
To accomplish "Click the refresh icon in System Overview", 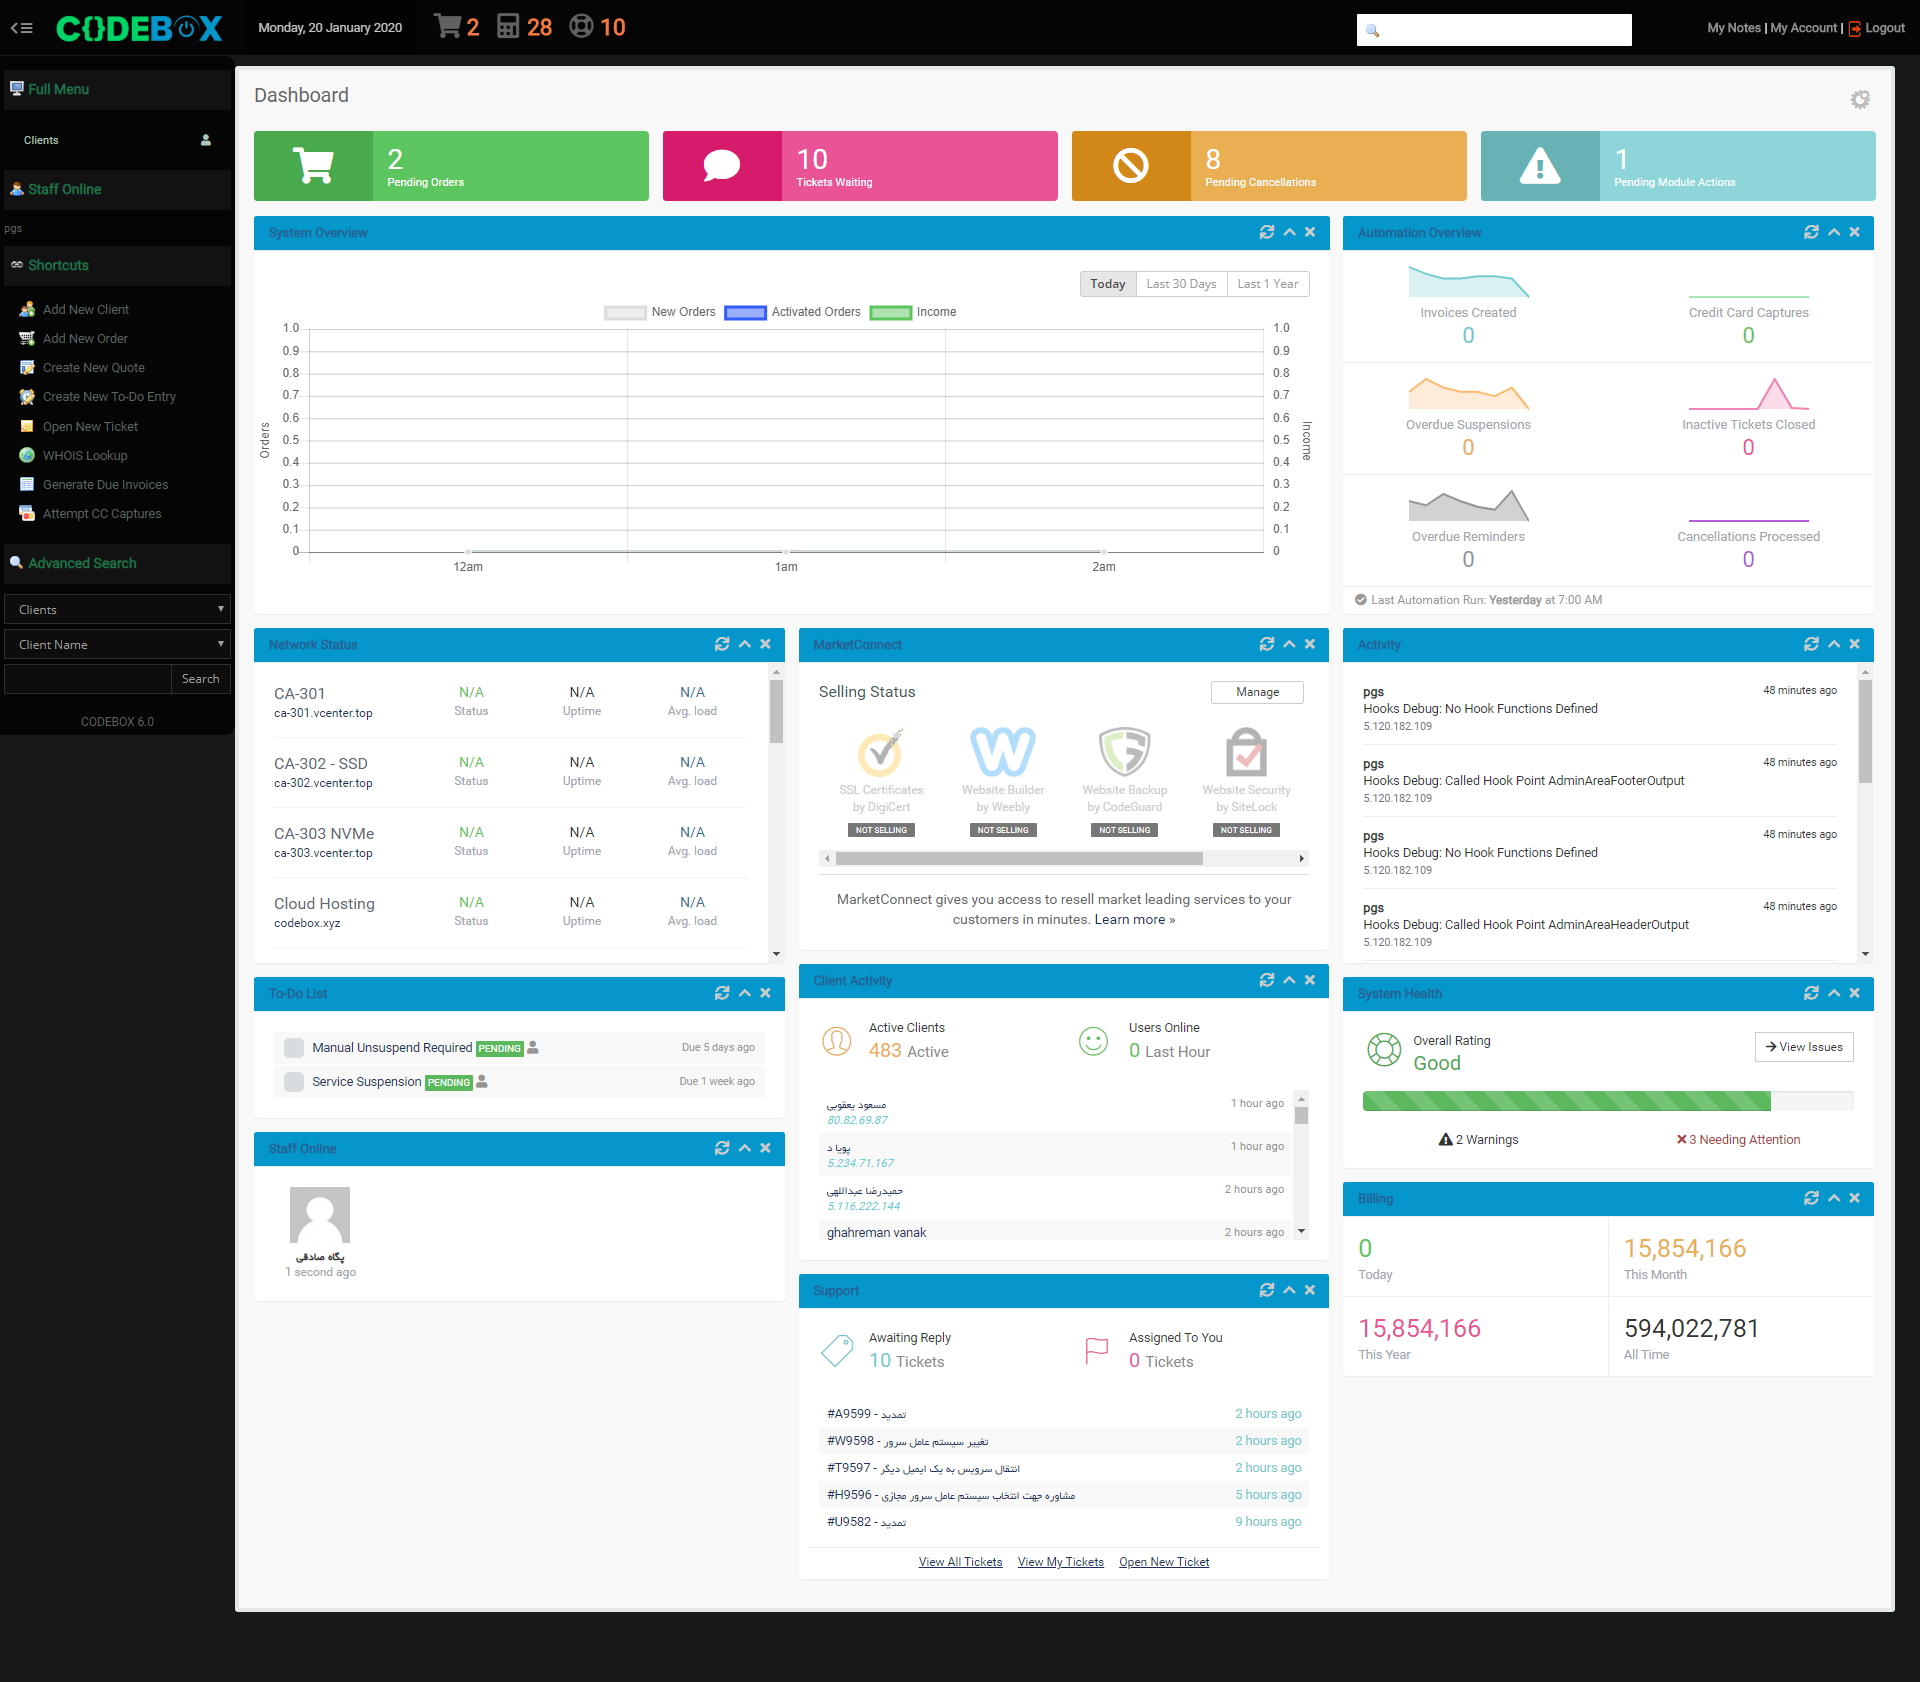I will pyautogui.click(x=1266, y=232).
